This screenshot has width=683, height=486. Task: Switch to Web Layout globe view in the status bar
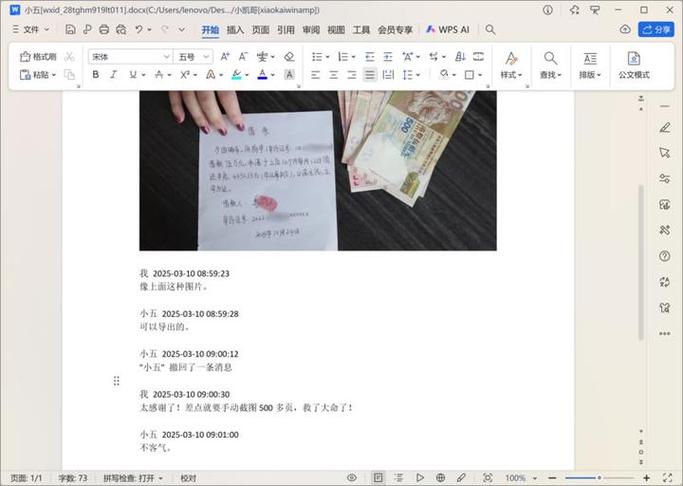point(440,478)
